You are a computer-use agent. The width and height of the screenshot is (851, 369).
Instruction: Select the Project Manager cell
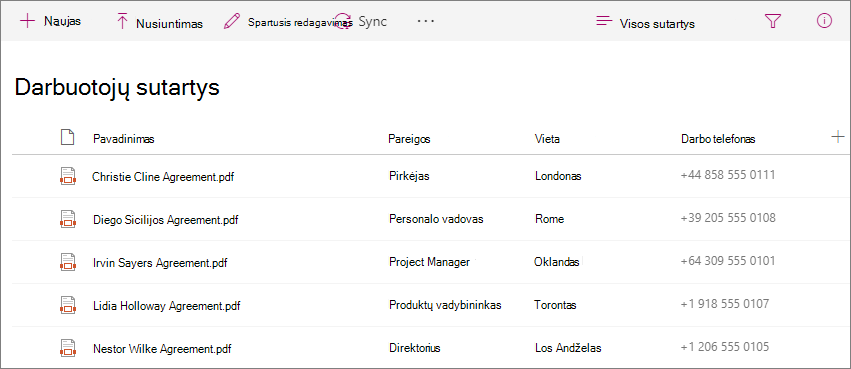tap(429, 262)
